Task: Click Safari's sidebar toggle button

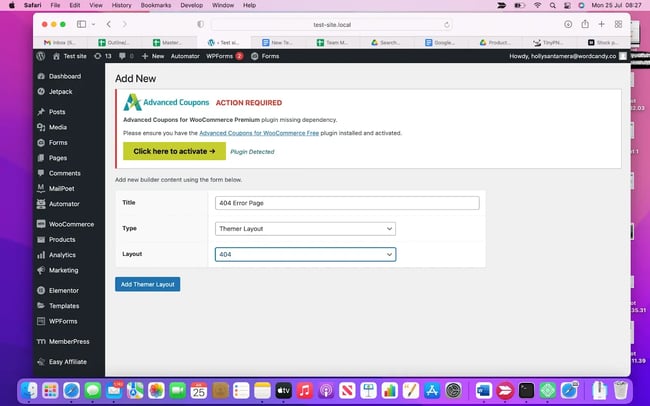Action: pyautogui.click(x=80, y=23)
